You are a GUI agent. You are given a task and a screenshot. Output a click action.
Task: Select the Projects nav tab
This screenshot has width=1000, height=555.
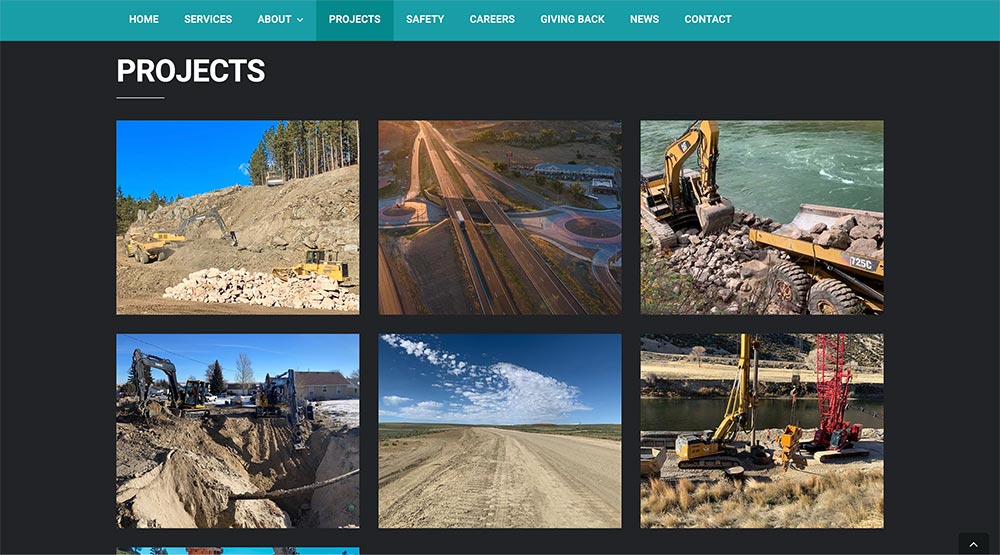[x=354, y=19]
